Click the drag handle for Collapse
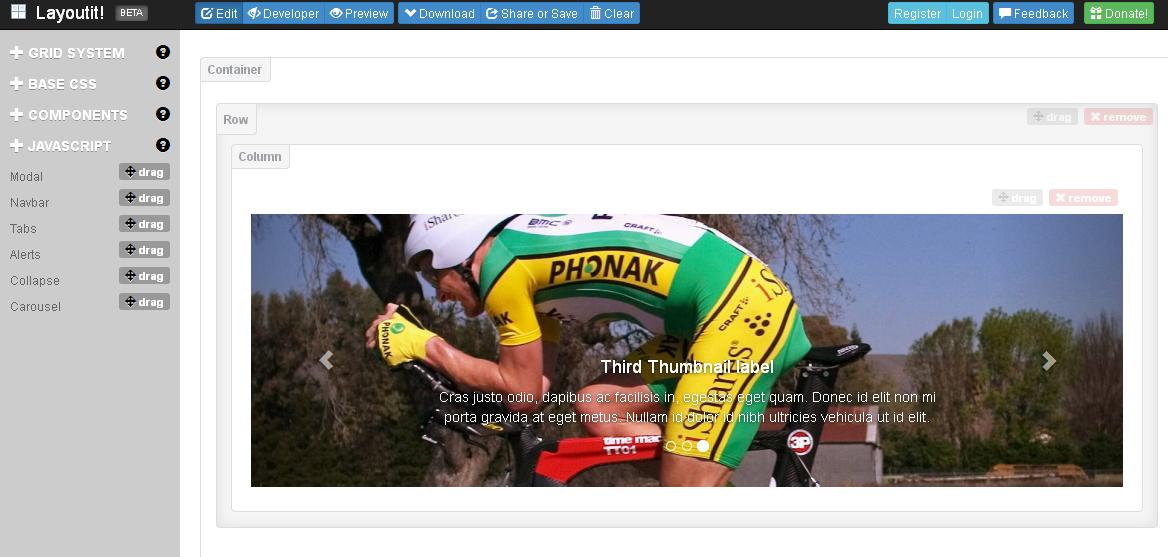The height and width of the screenshot is (557, 1168). [x=145, y=276]
